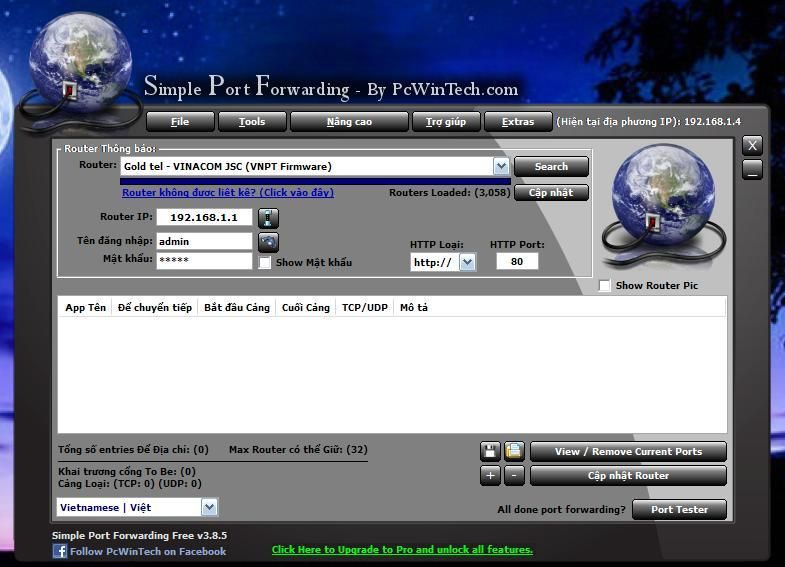Click the Router IP input field
Image resolution: width=785 pixels, height=567 pixels.
pos(204,217)
